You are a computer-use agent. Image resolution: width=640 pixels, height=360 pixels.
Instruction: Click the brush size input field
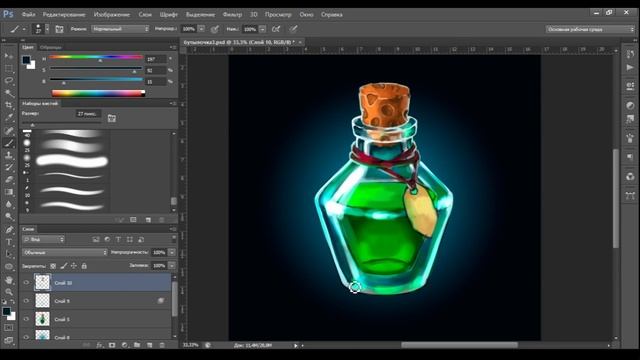tap(88, 114)
